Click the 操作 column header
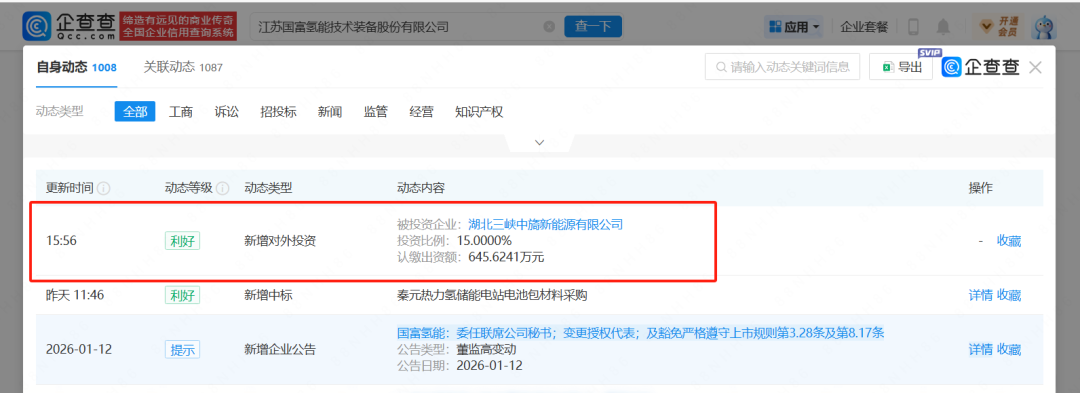 tap(981, 188)
